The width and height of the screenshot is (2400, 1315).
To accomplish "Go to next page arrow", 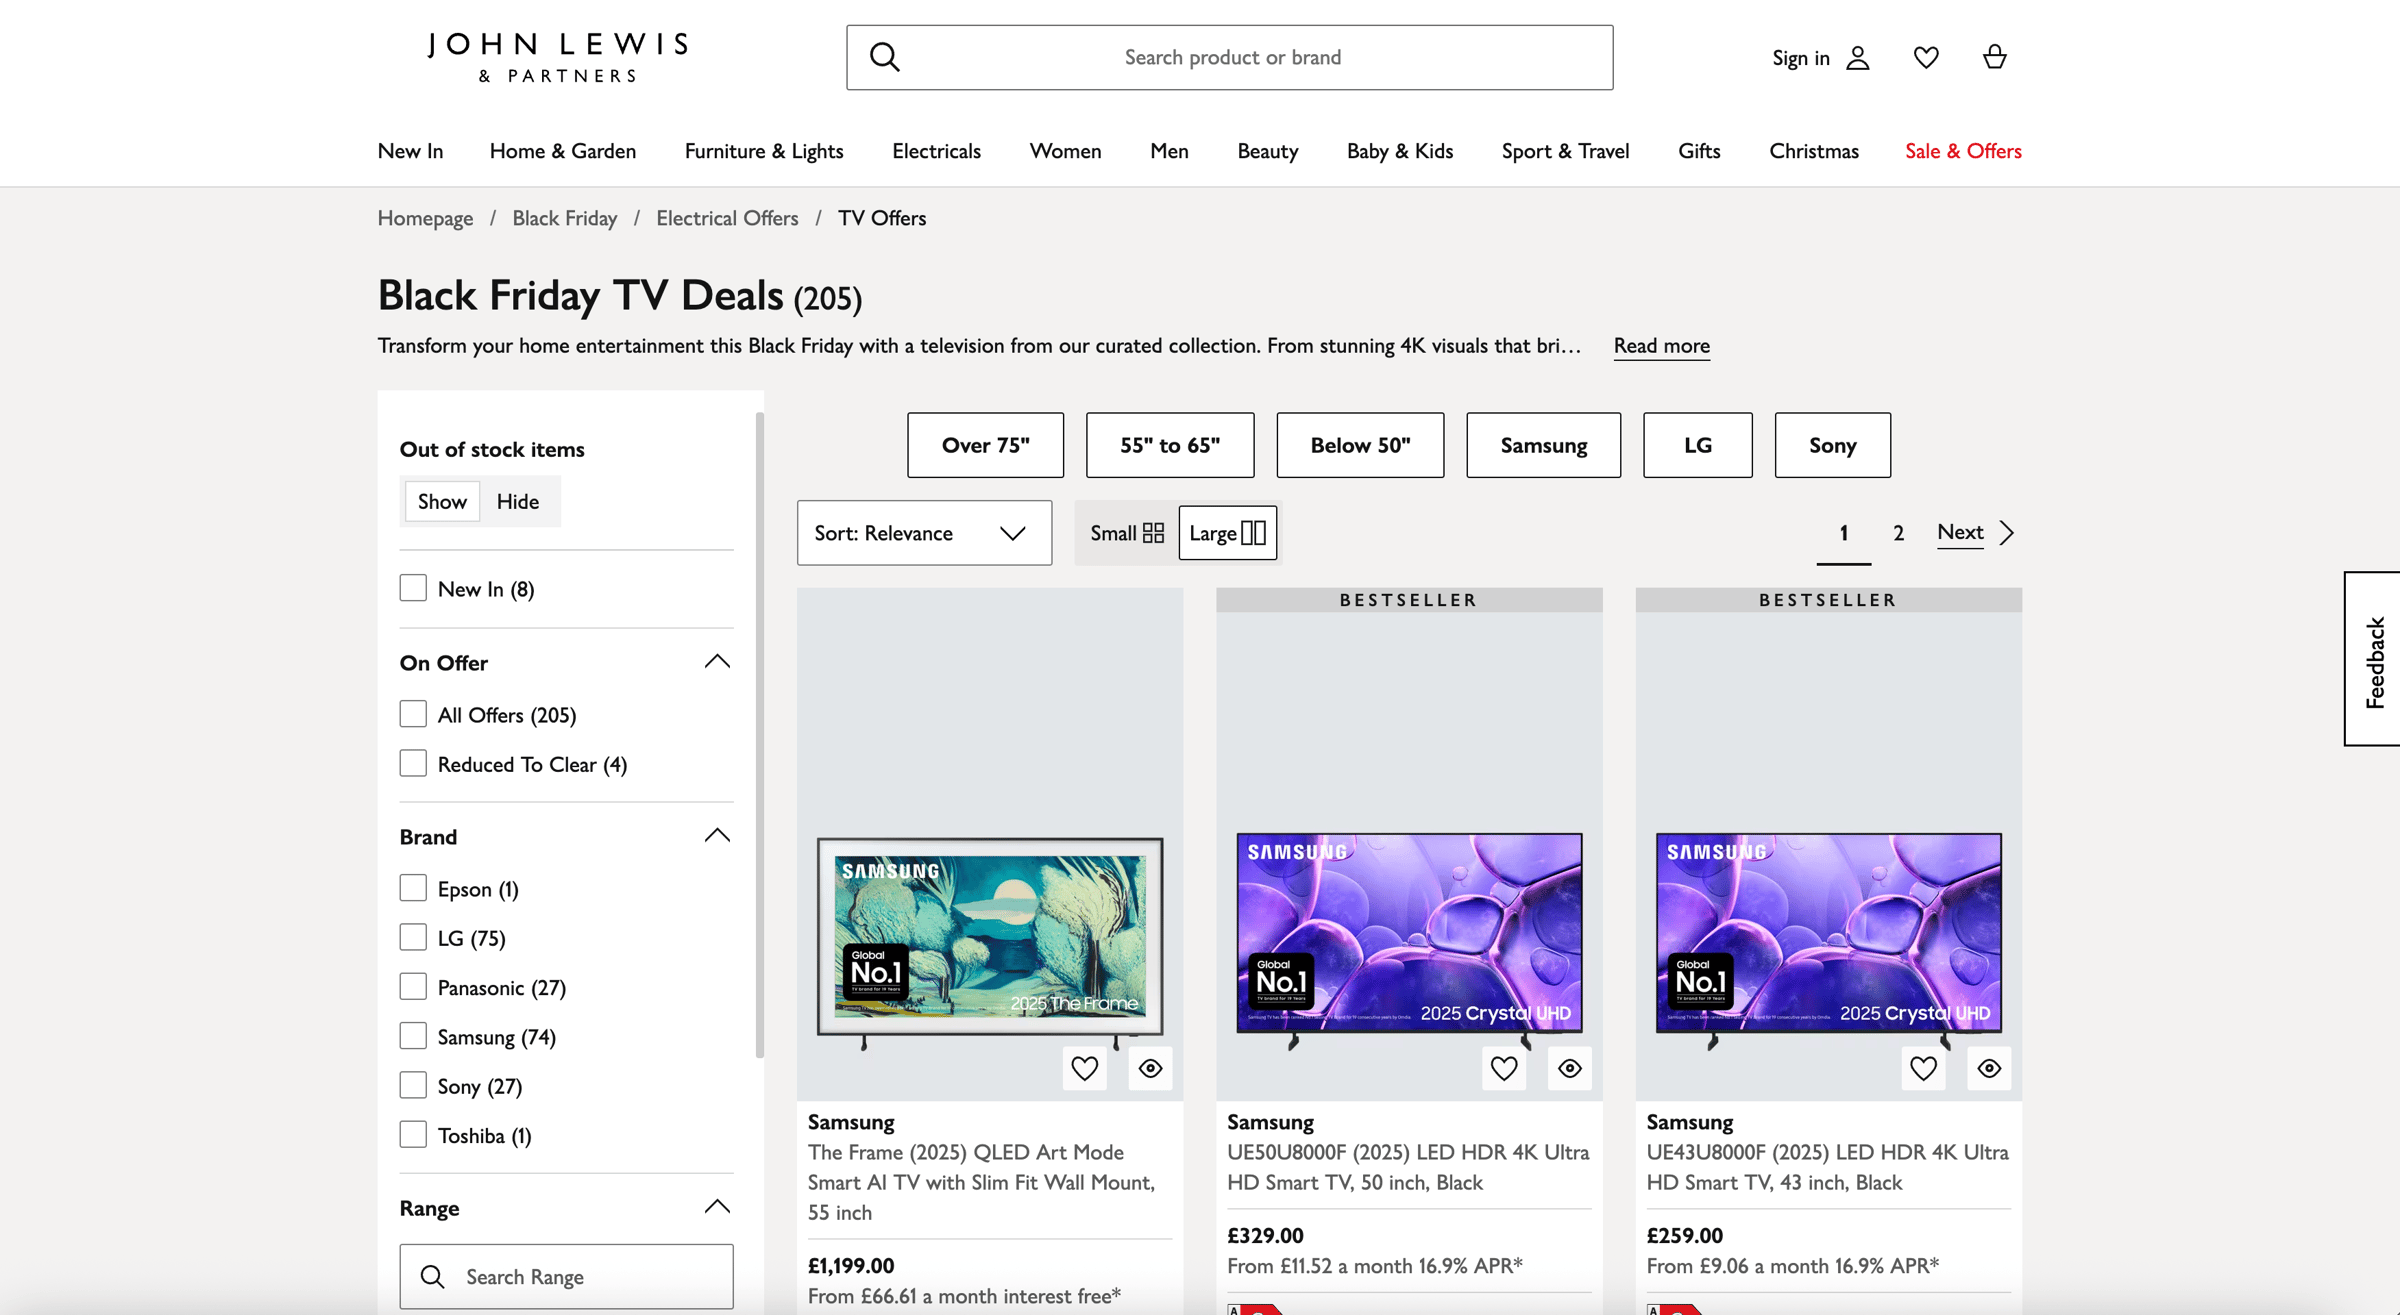I will [2007, 533].
